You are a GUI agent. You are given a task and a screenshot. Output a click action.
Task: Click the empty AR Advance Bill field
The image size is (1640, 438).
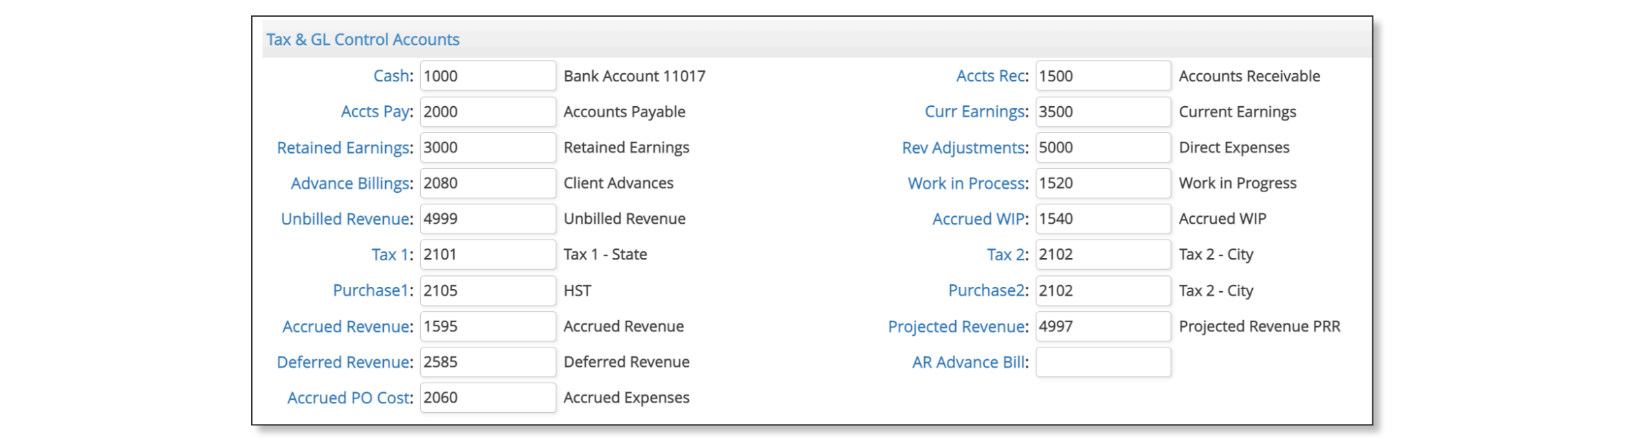pyautogui.click(x=1103, y=362)
